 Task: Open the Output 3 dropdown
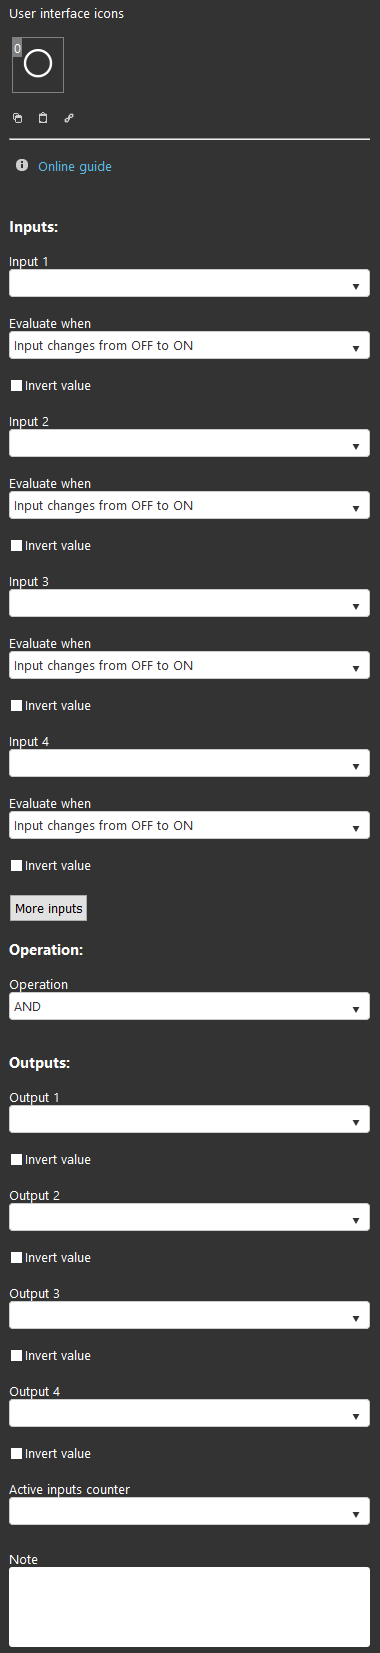[x=189, y=1315]
